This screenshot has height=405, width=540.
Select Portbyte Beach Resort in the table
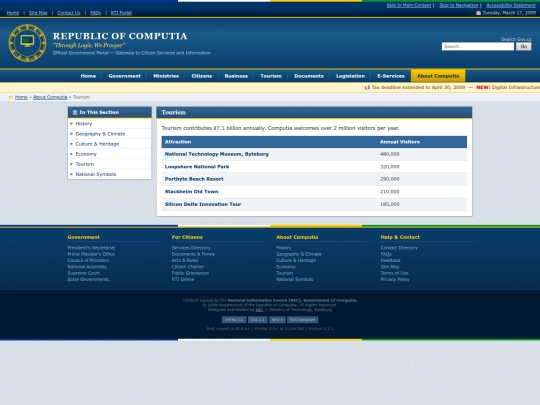[x=194, y=179]
